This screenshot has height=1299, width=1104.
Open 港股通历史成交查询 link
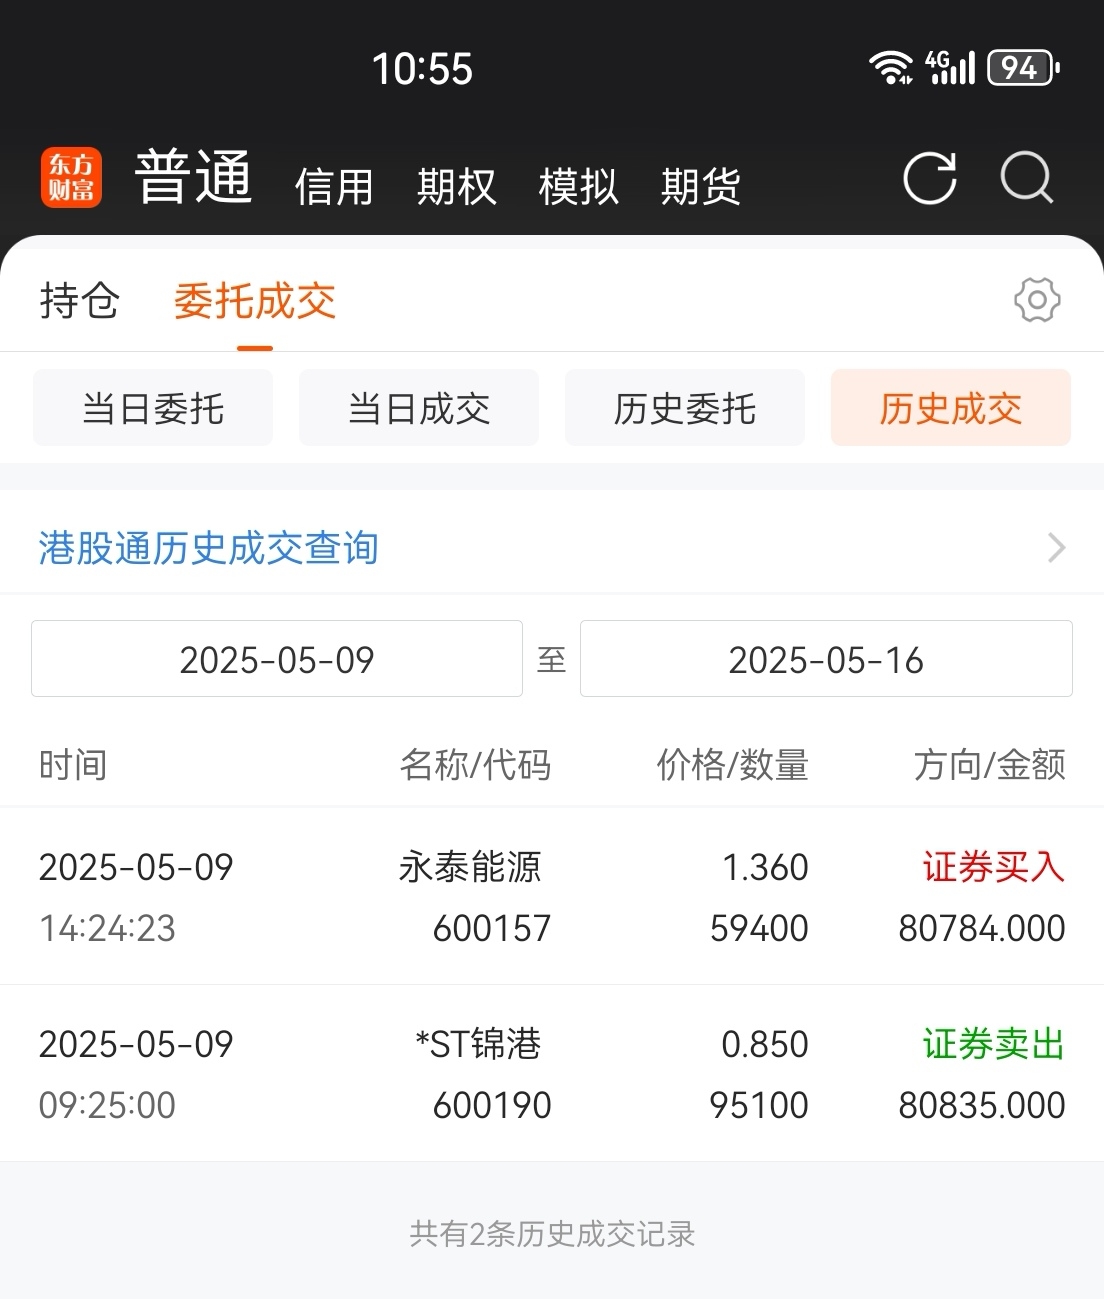pyautogui.click(x=209, y=548)
